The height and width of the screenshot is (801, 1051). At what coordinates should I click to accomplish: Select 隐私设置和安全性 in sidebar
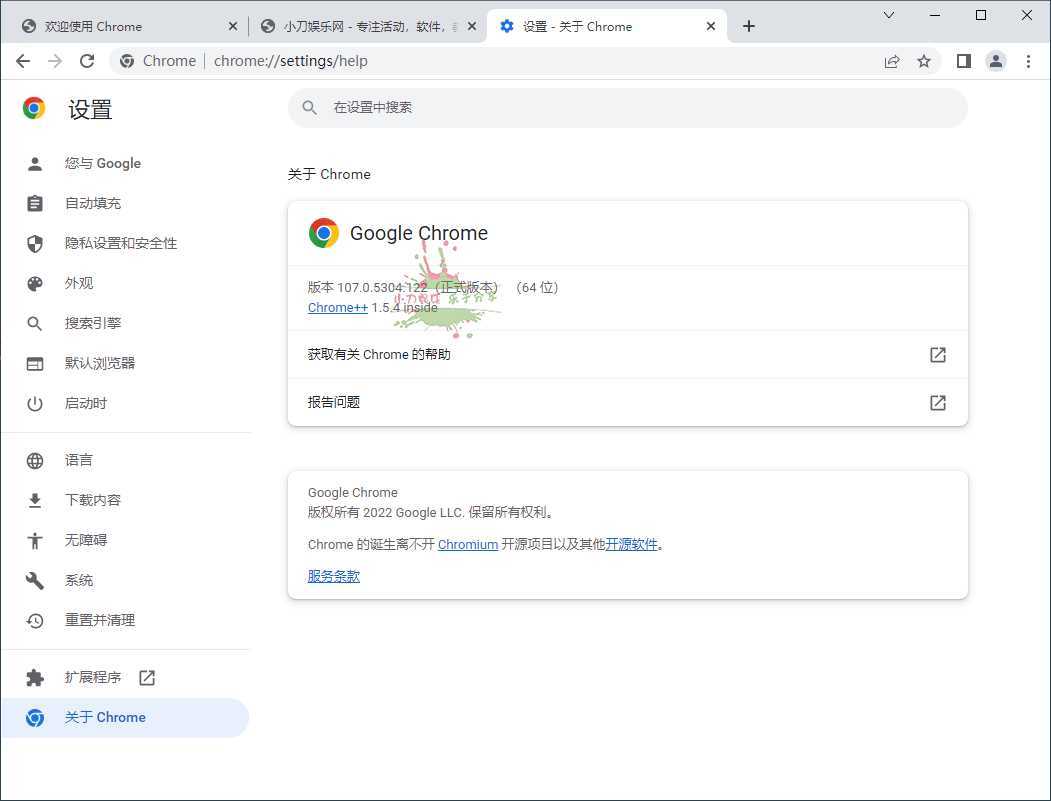point(120,243)
